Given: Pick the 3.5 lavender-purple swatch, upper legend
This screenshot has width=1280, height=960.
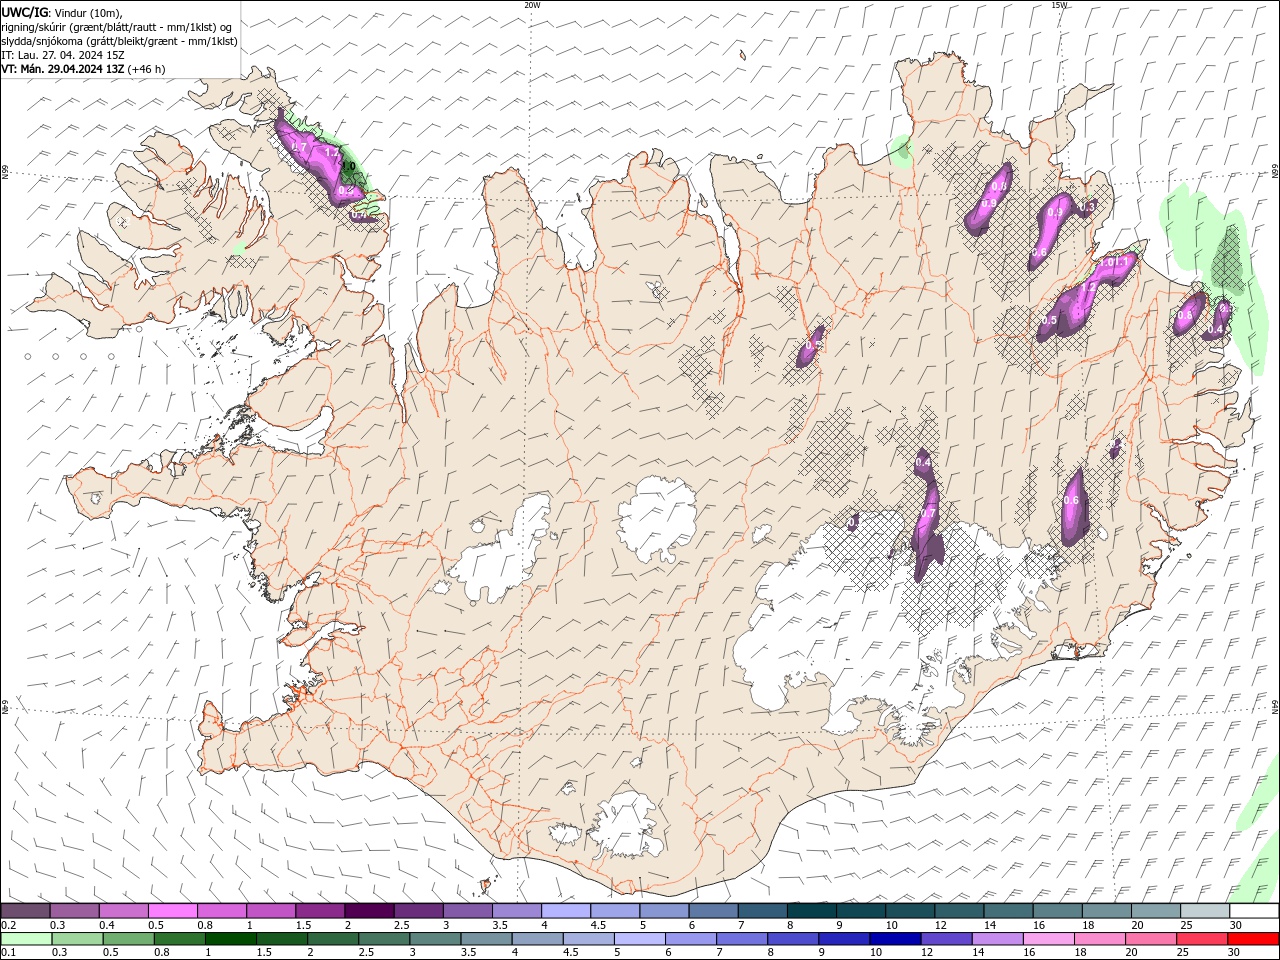Looking at the screenshot, I should point(516,911).
